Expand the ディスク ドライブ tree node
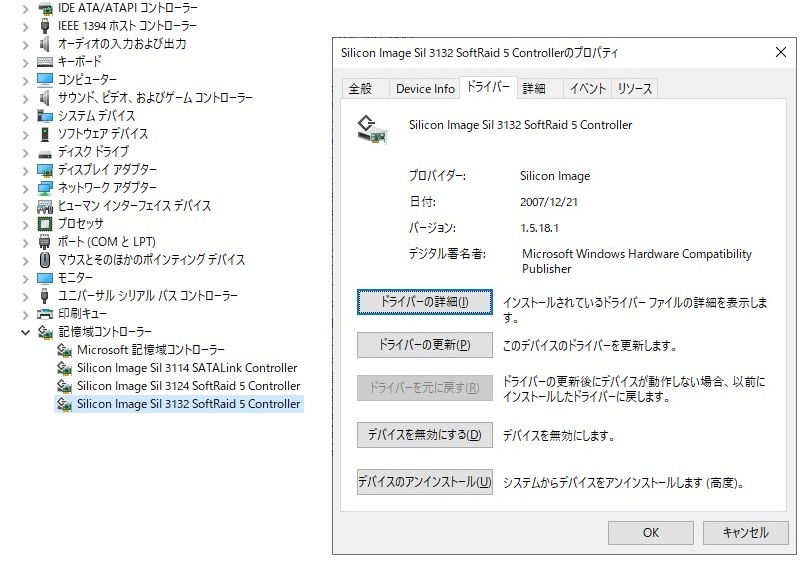The width and height of the screenshot is (804, 561). pos(25,152)
